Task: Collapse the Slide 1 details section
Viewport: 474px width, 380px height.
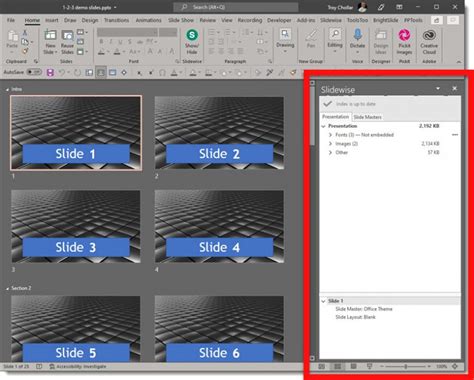Action: [x=323, y=301]
